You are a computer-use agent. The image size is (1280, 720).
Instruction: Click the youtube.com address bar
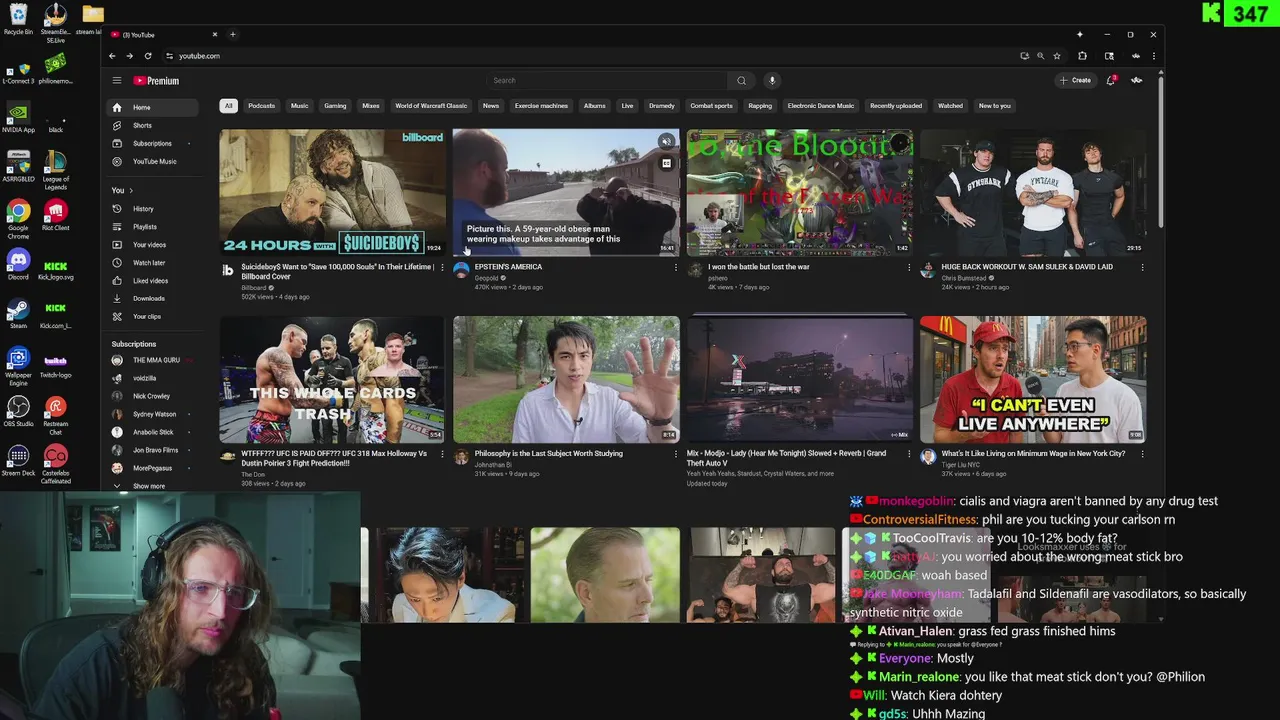point(590,56)
